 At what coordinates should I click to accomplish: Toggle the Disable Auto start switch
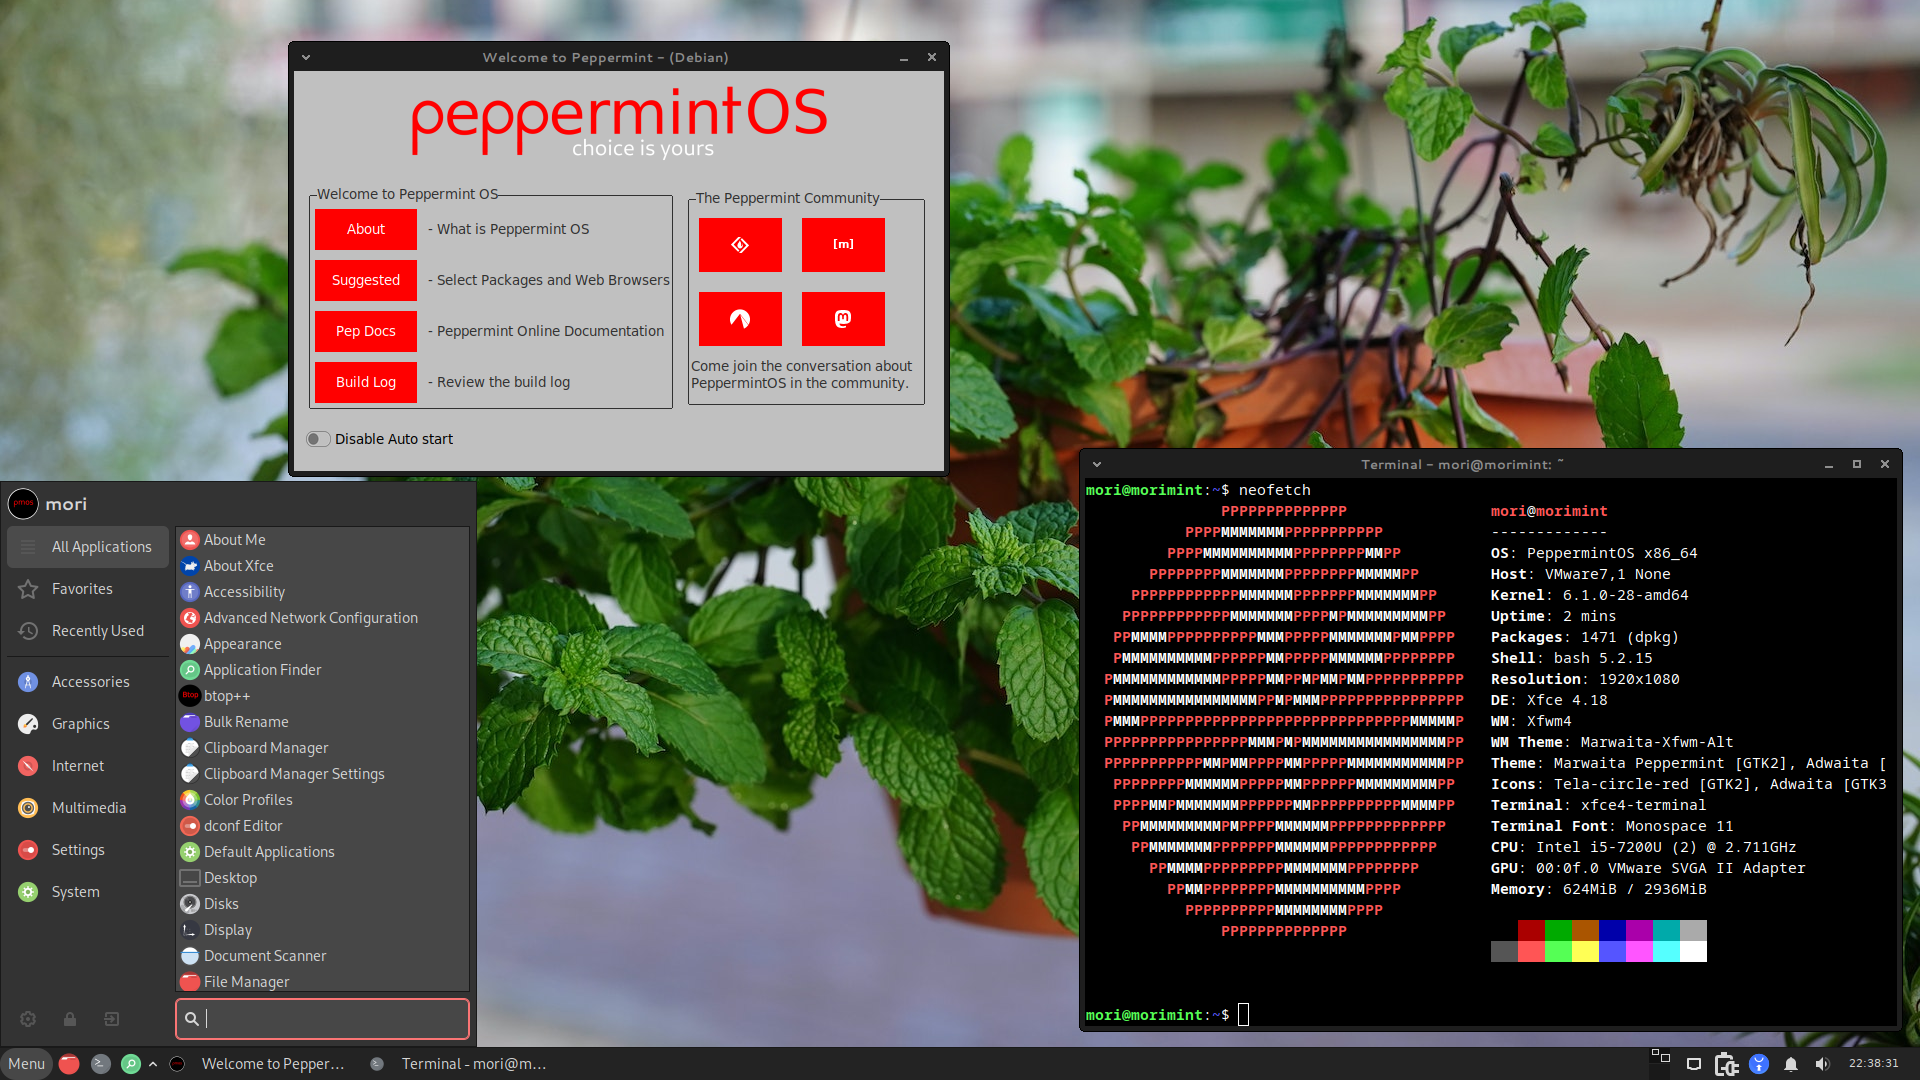pyautogui.click(x=318, y=439)
